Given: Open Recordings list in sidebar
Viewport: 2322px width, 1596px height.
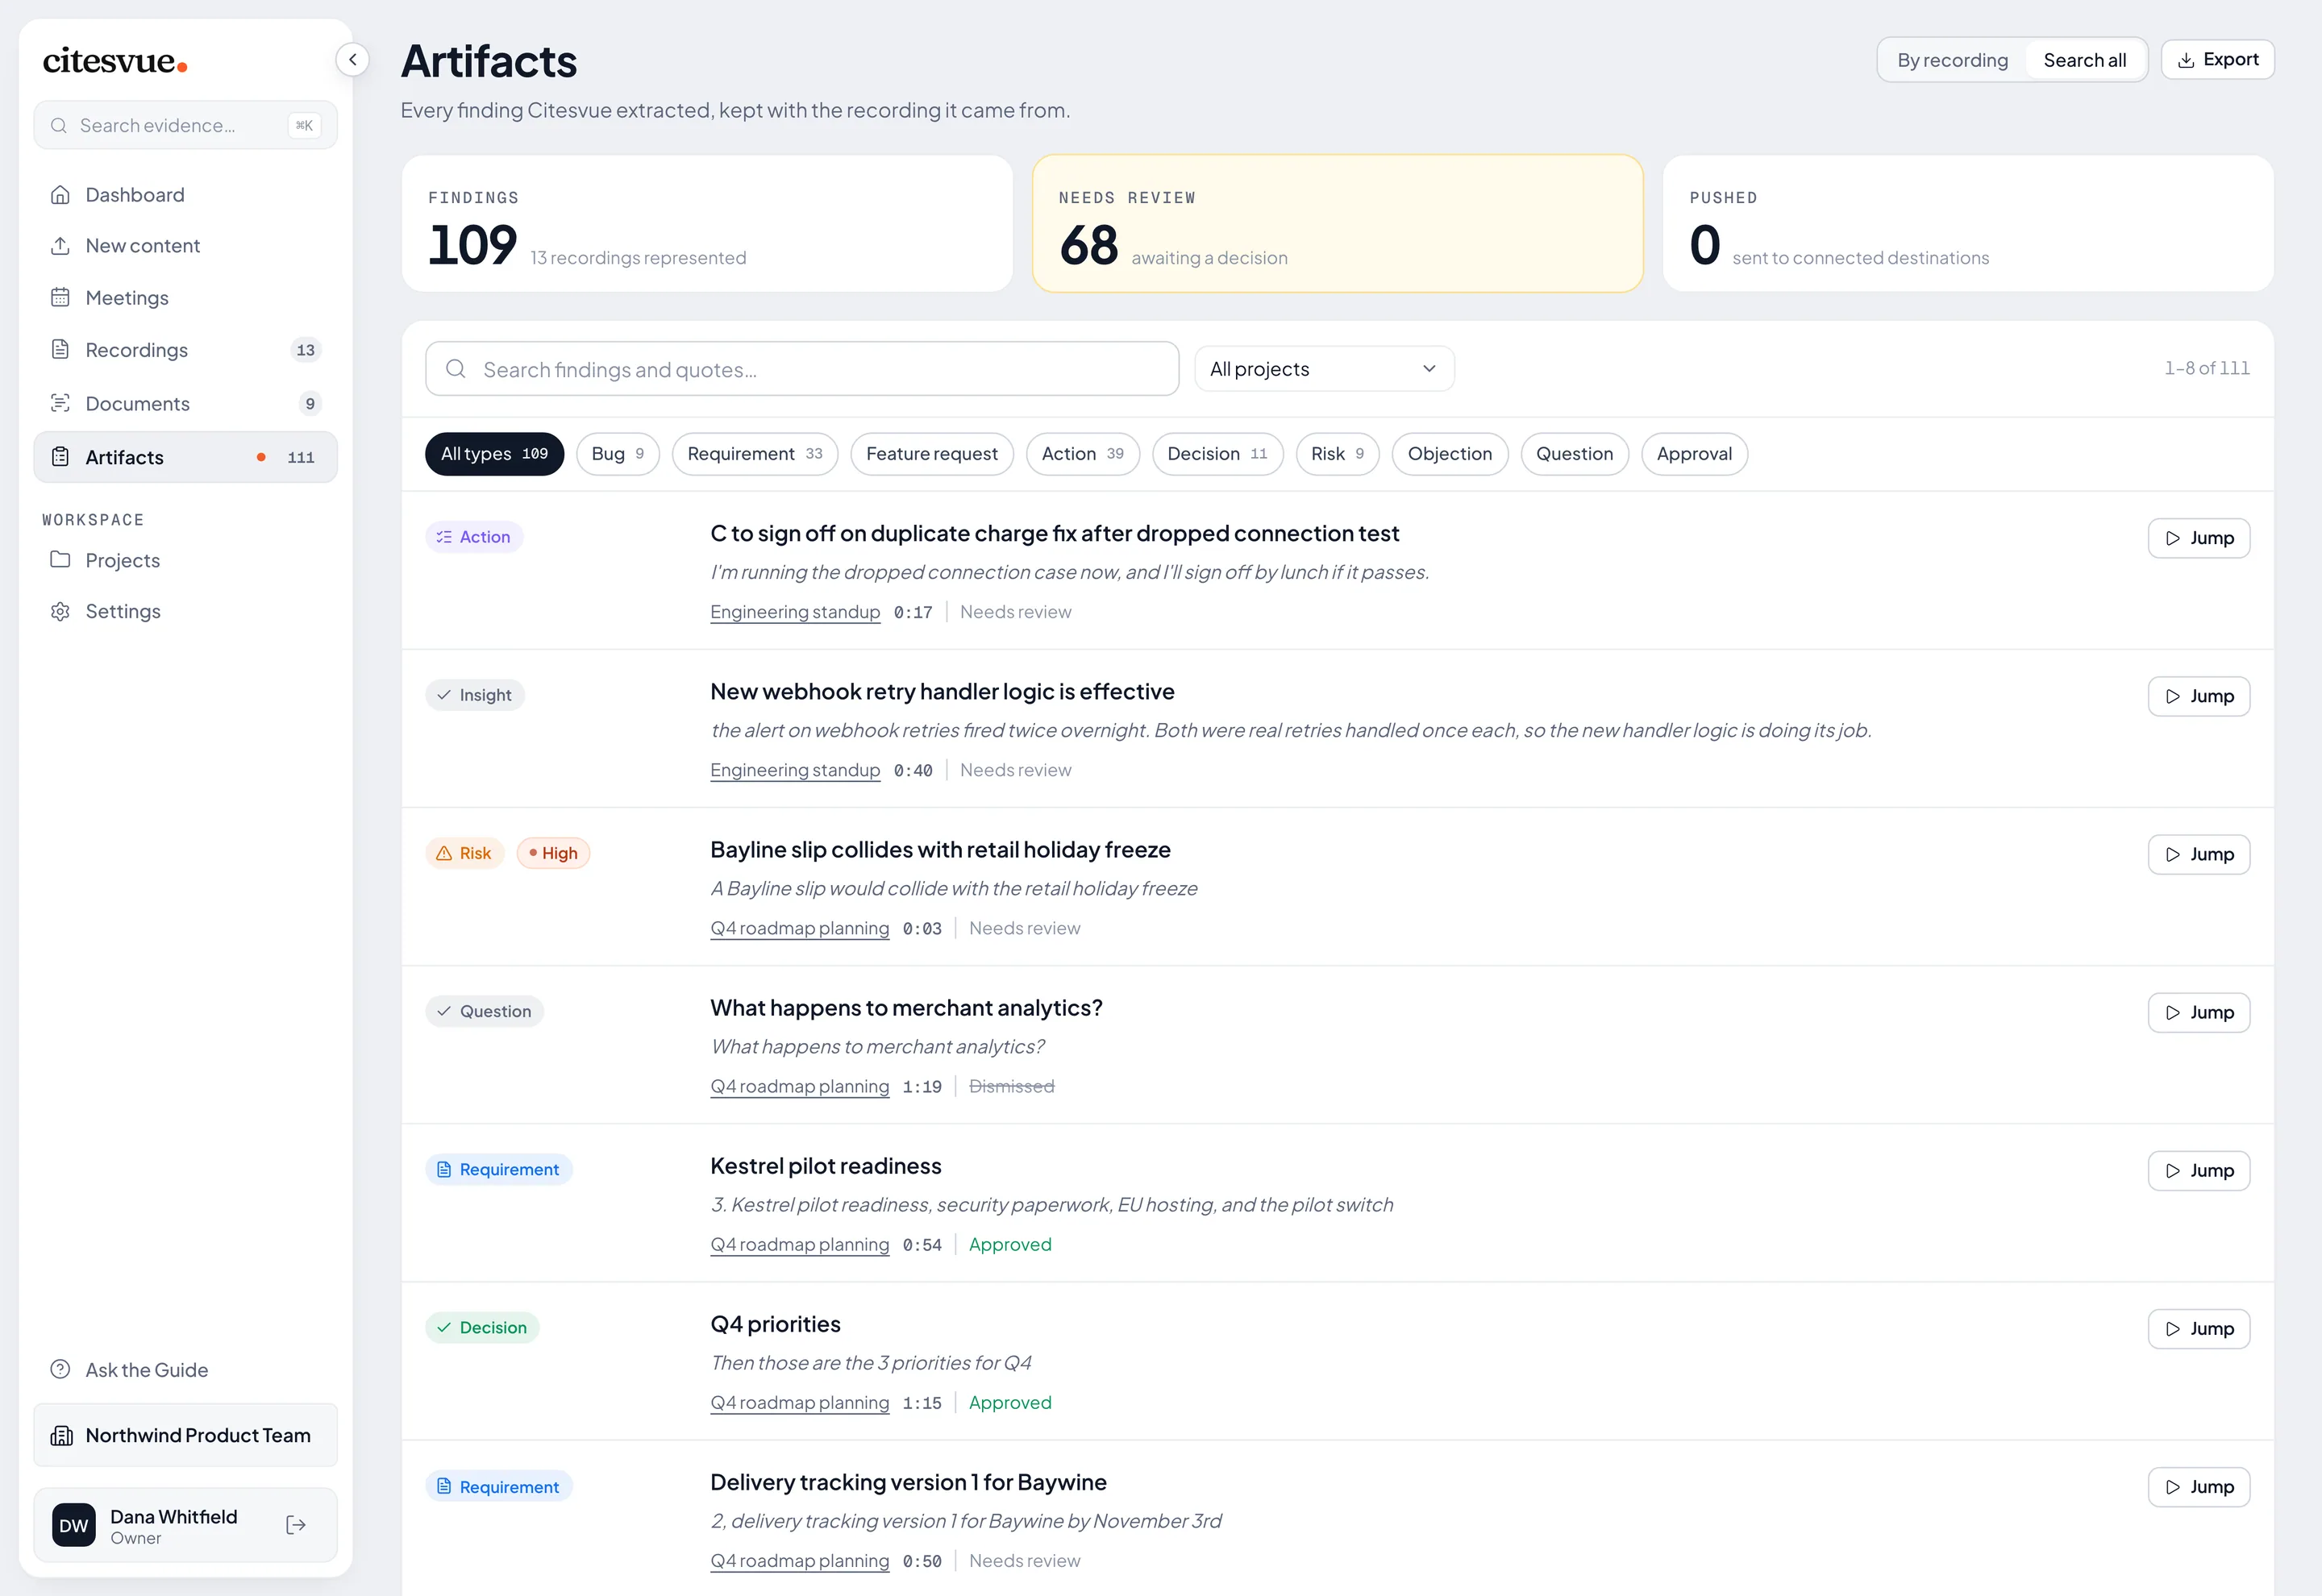Looking at the screenshot, I should point(185,350).
